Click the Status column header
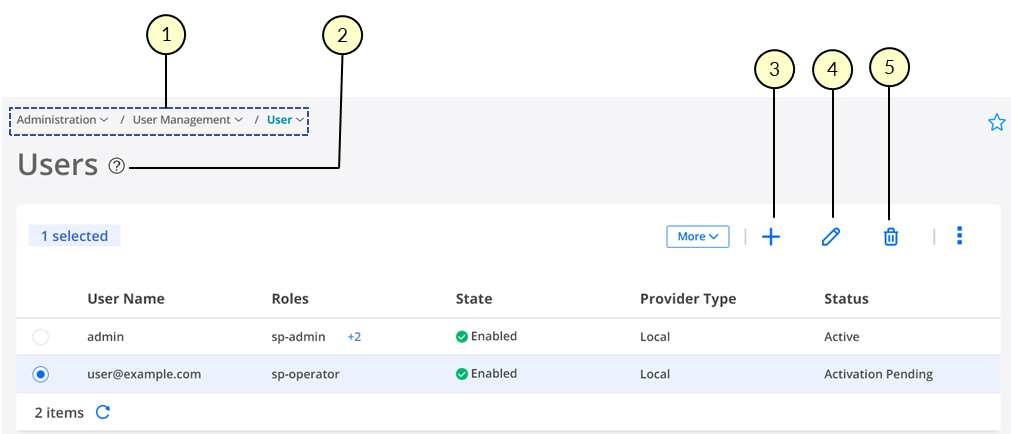Image resolution: width=1011 pixels, height=434 pixels. (846, 299)
